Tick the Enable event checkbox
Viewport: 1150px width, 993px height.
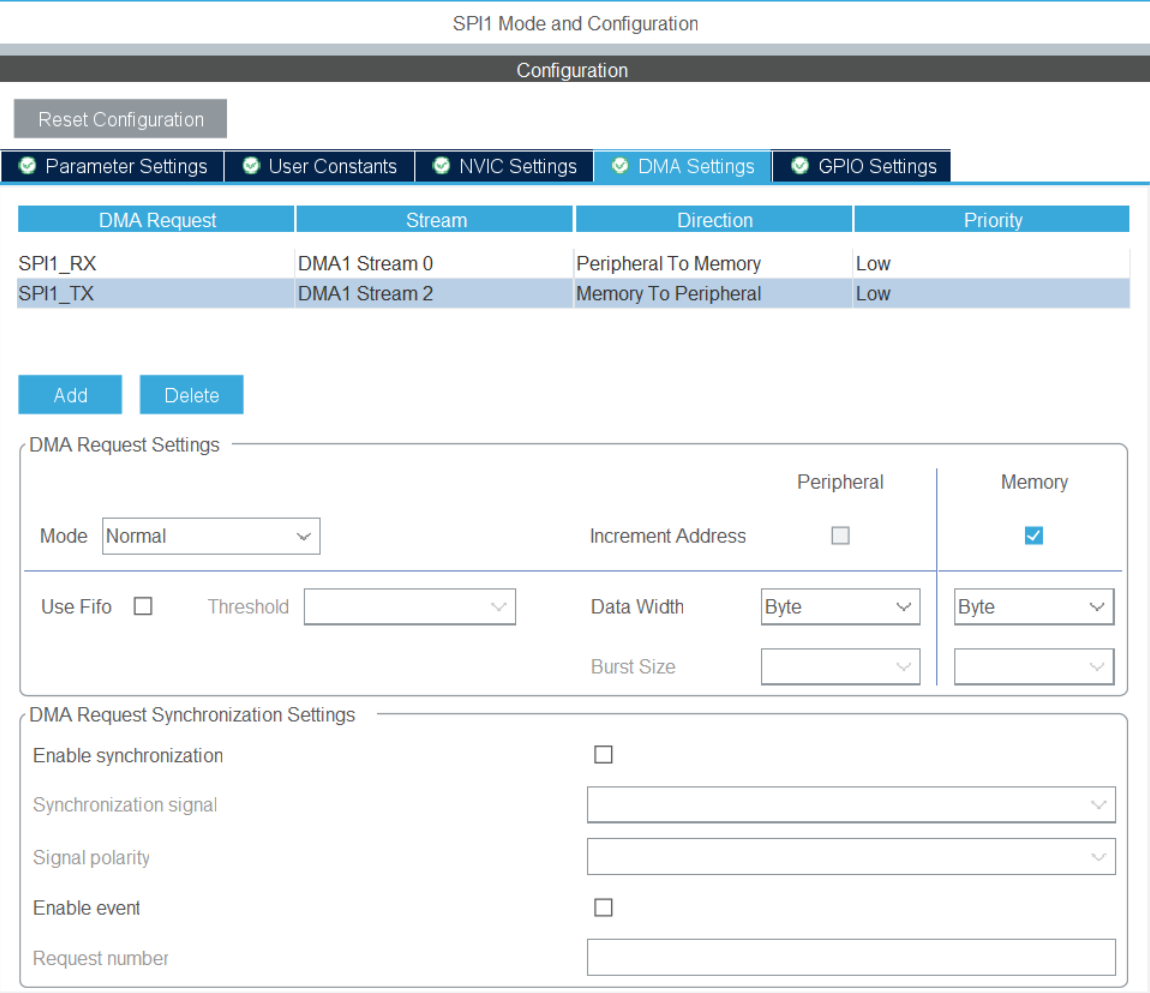(x=603, y=908)
